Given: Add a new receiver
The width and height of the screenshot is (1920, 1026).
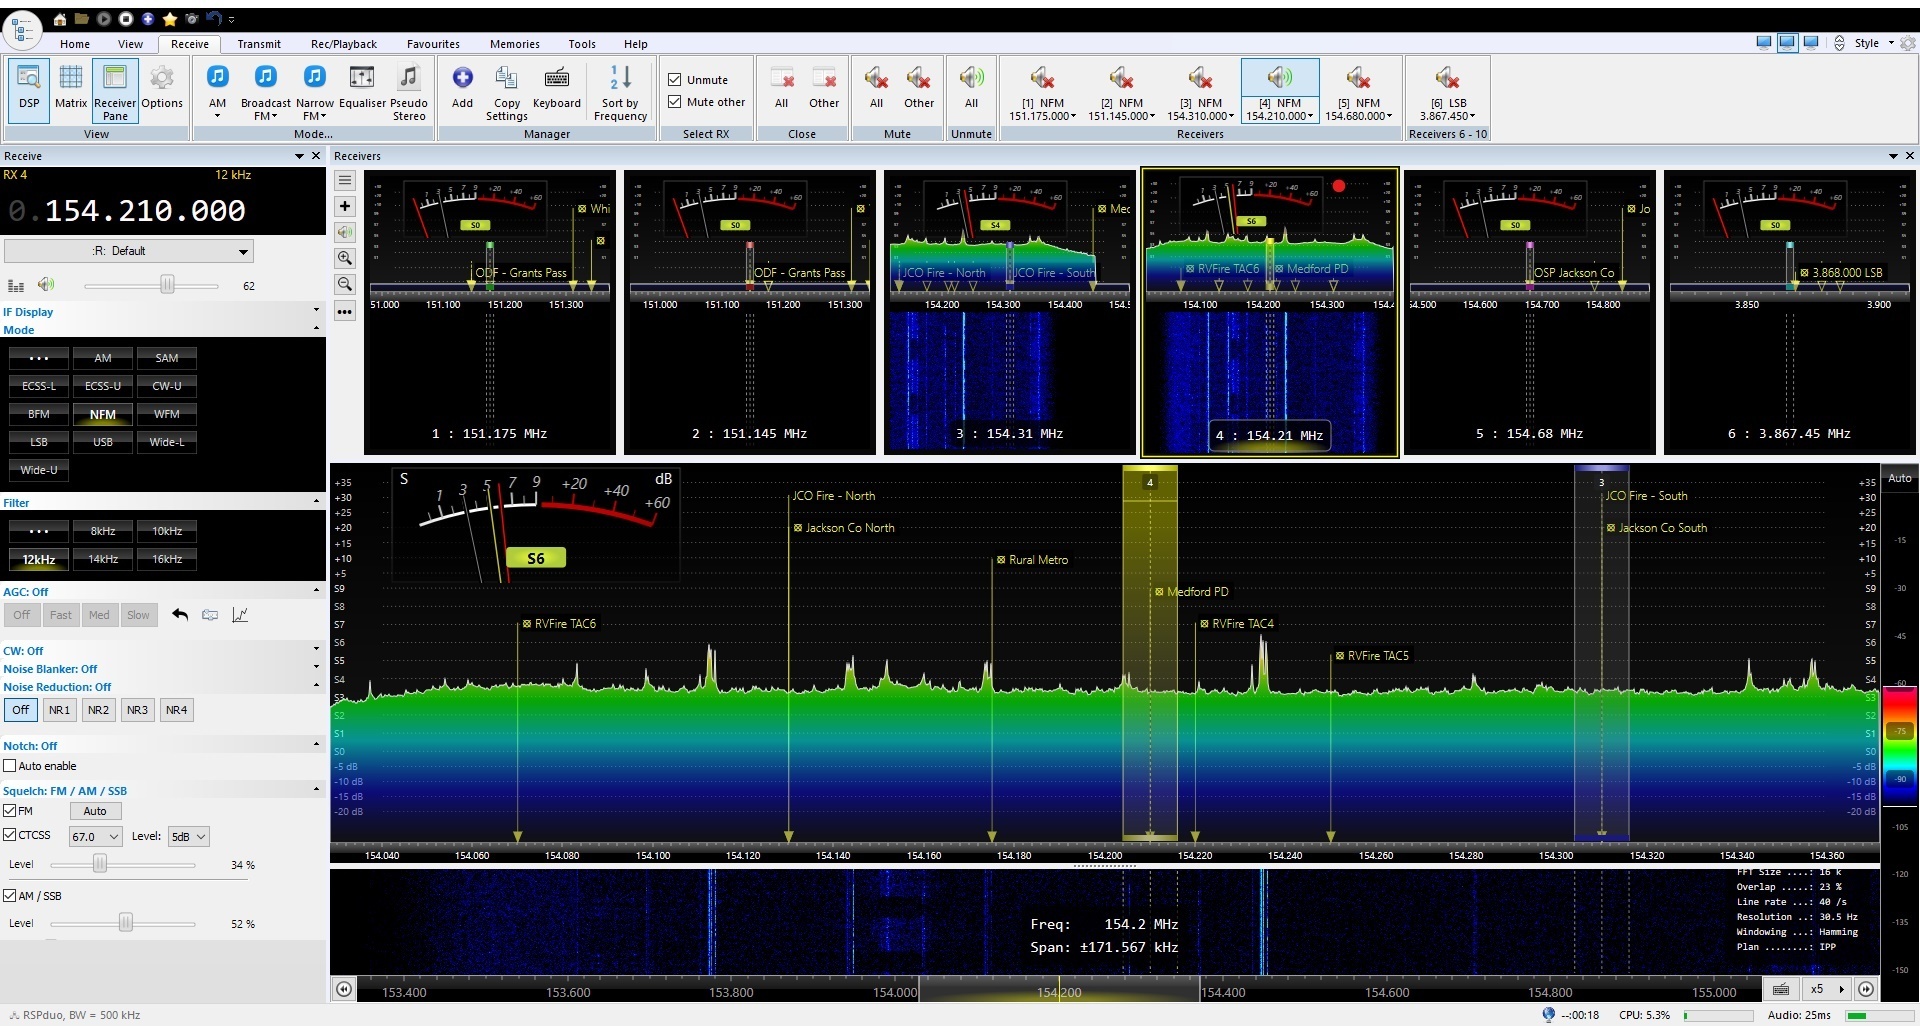Looking at the screenshot, I should click(x=462, y=88).
